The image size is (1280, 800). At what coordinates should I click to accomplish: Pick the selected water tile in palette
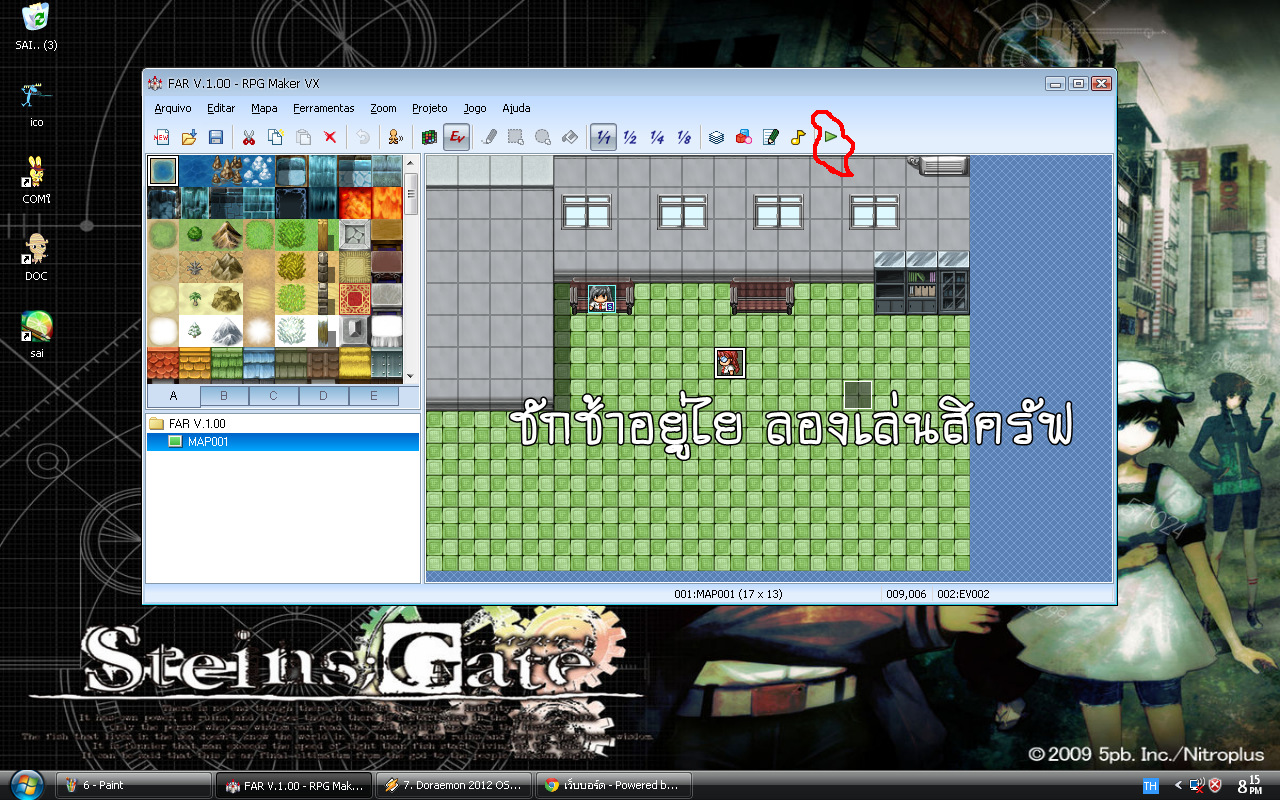pos(163,171)
